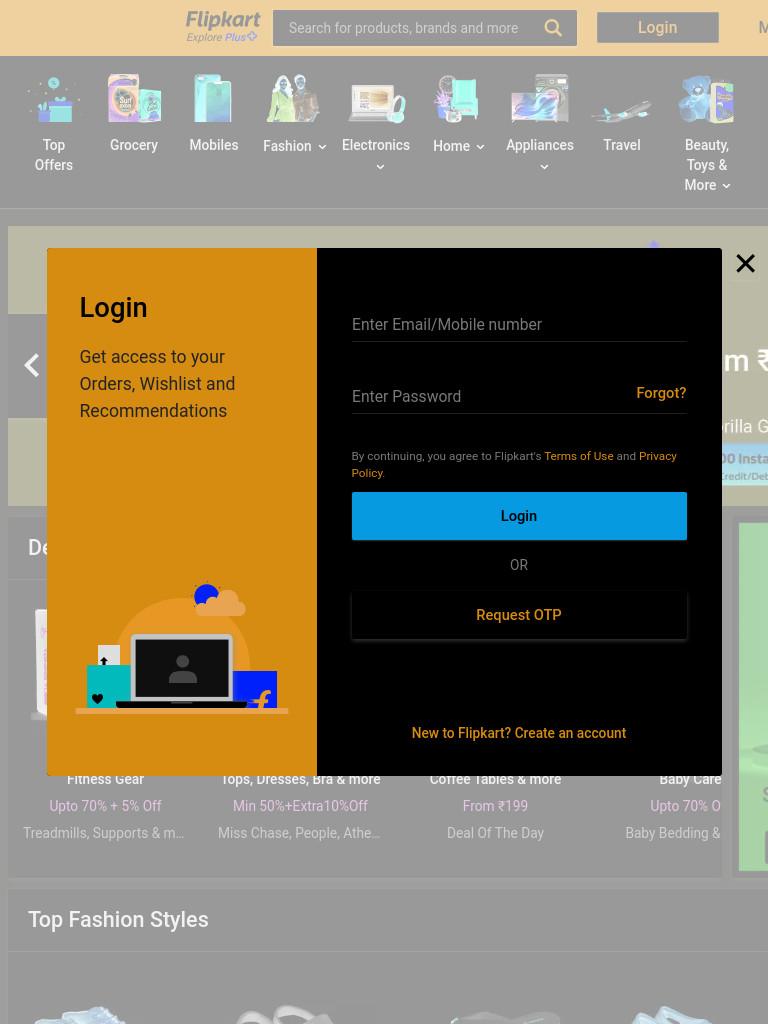Open the Top Offers gift icon
Image resolution: width=768 pixels, height=1024 pixels.
(x=54, y=99)
